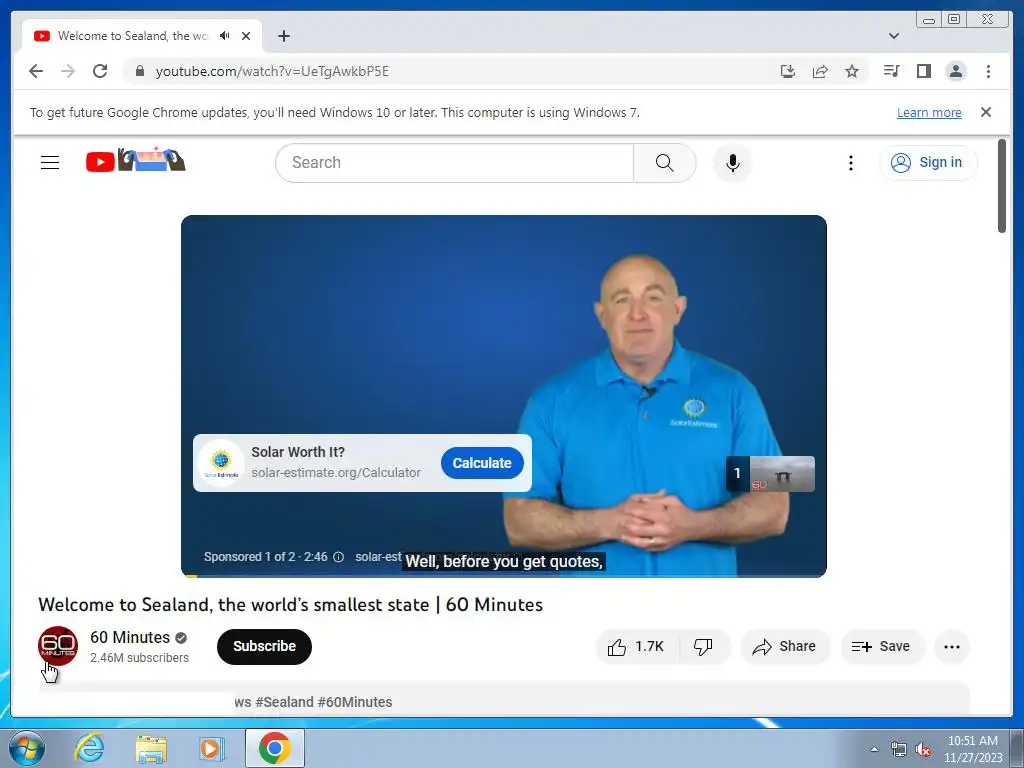Screen dimensions: 1024x768
Task: Go to YouTube home via logo
Action: pyautogui.click(x=136, y=160)
